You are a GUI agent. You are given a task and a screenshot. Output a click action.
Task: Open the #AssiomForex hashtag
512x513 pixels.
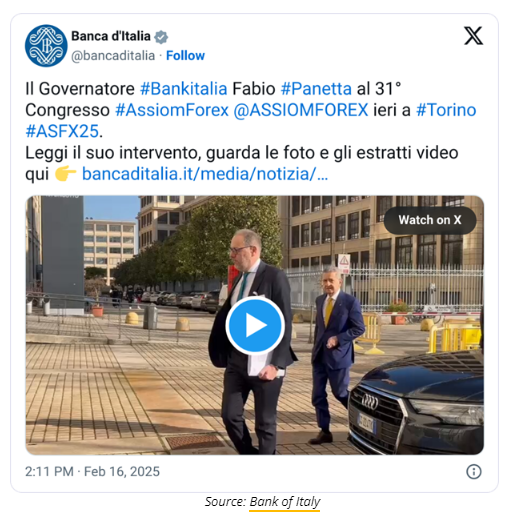coord(172,110)
